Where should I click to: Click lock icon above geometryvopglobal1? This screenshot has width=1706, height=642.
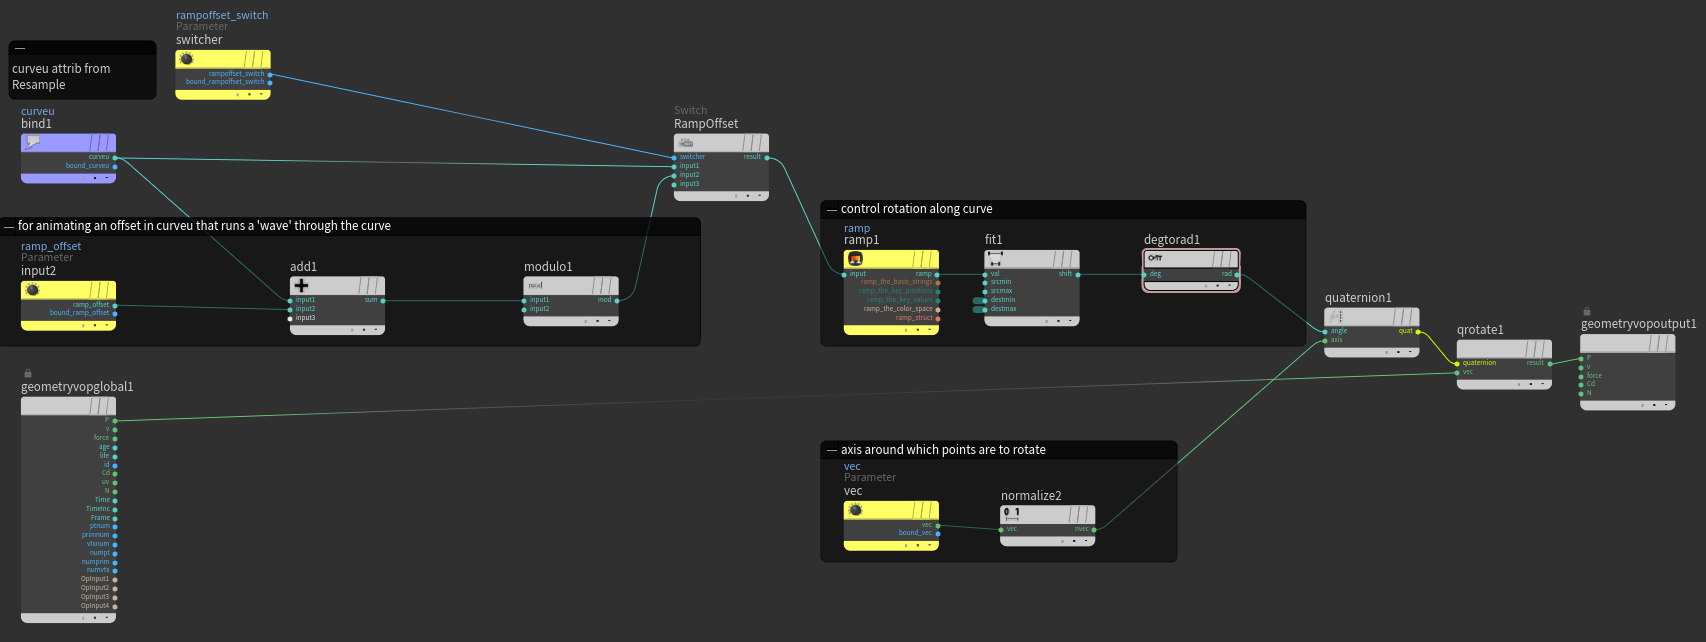(28, 374)
